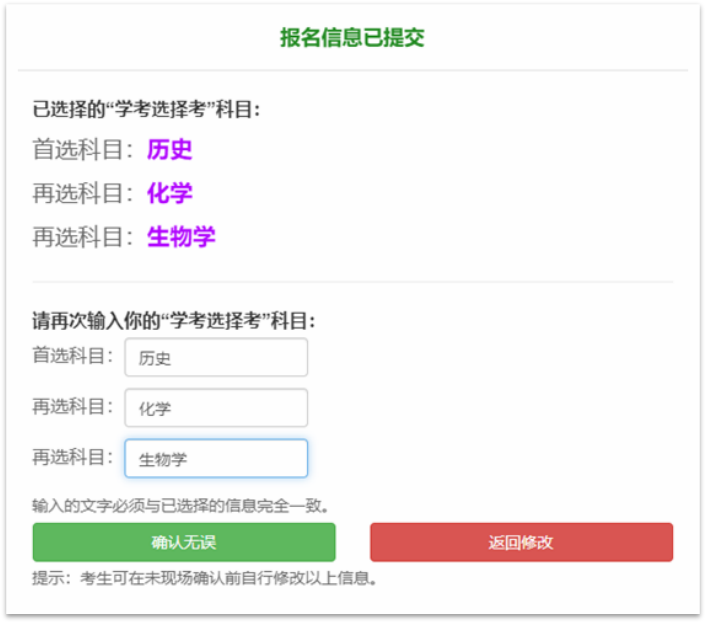Select the input field containing 生物学

pos(216,459)
